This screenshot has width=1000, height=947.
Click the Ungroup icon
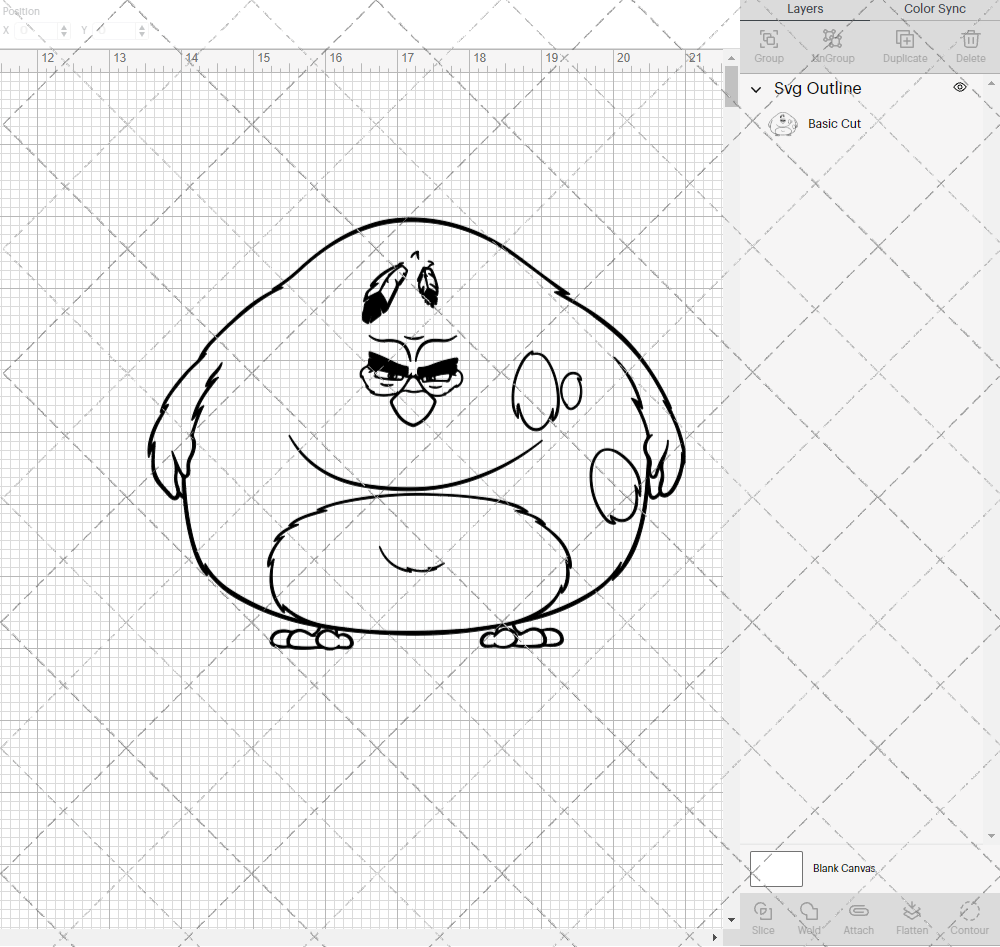tap(832, 40)
